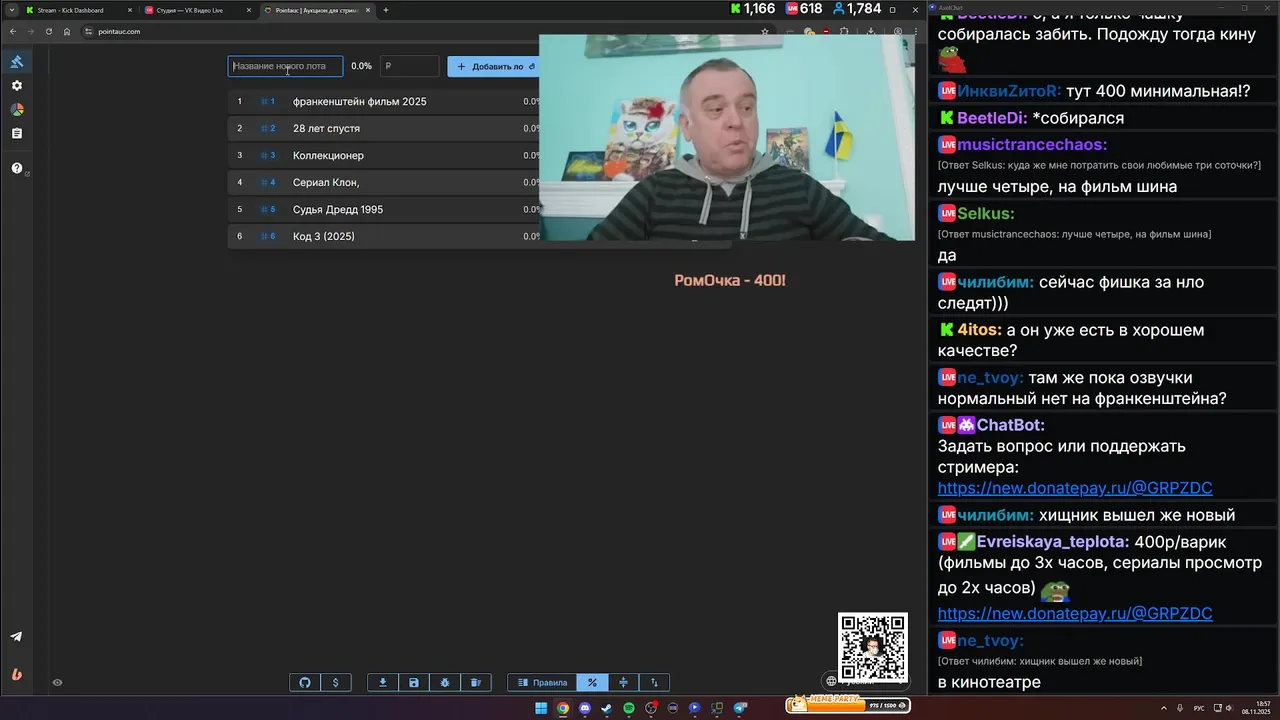Open the tab search dropdown arrow

(11, 10)
